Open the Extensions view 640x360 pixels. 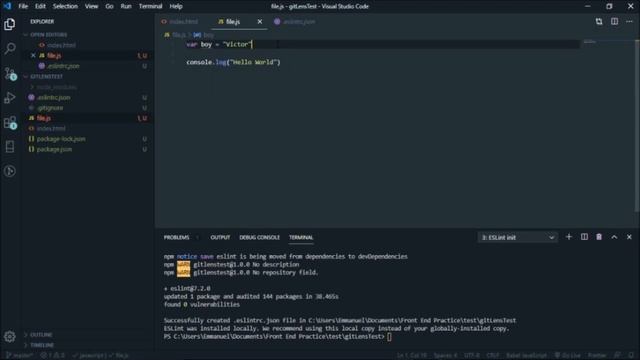tap(10, 122)
